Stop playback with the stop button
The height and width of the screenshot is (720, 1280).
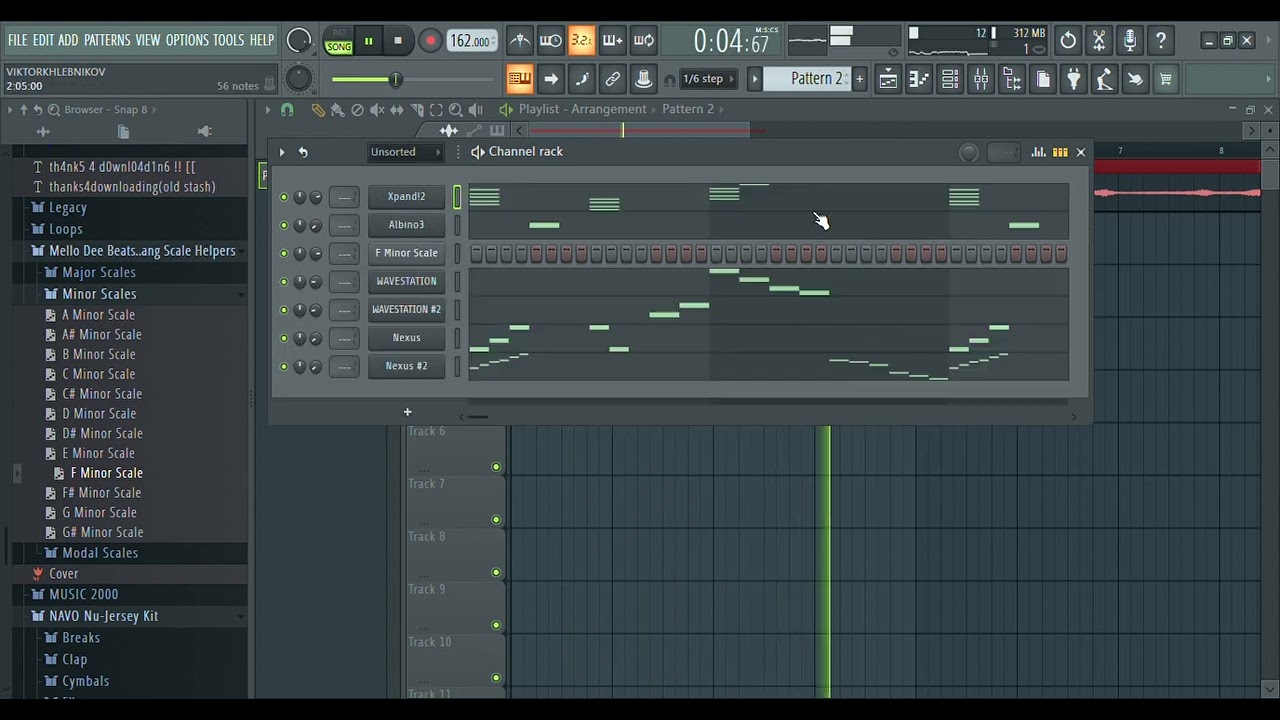tap(398, 41)
